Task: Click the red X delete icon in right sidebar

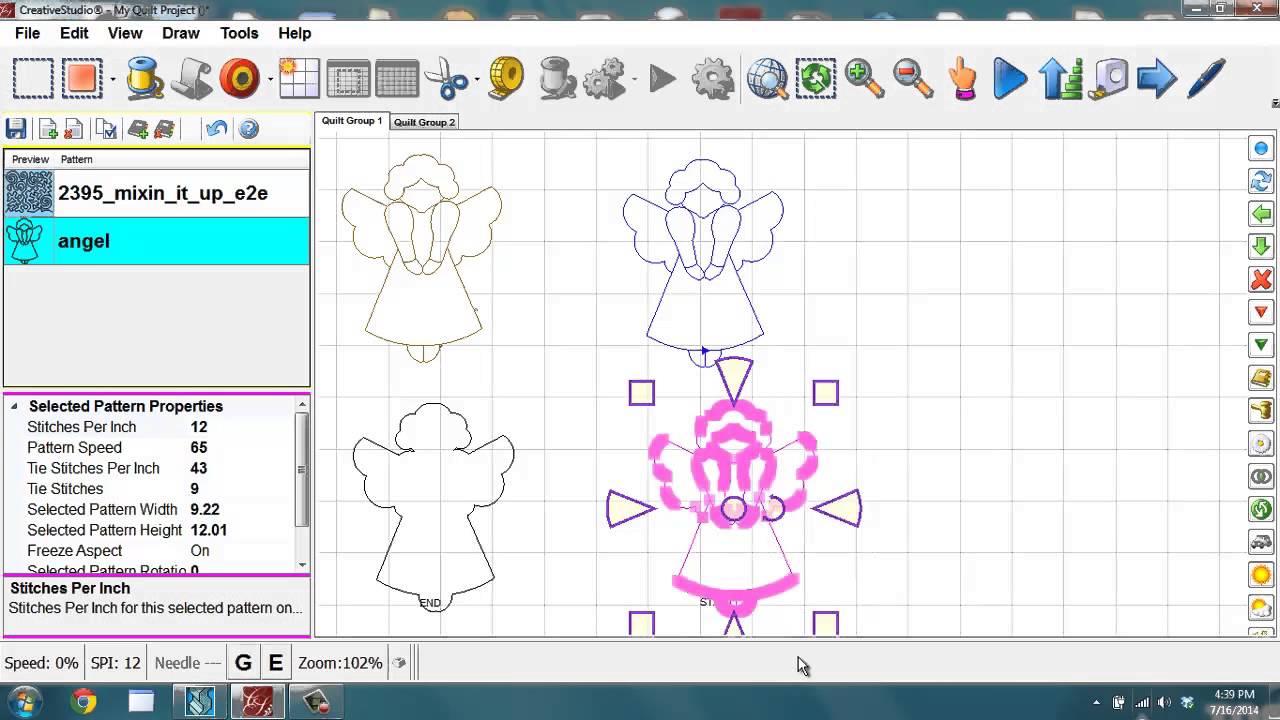Action: (x=1260, y=279)
